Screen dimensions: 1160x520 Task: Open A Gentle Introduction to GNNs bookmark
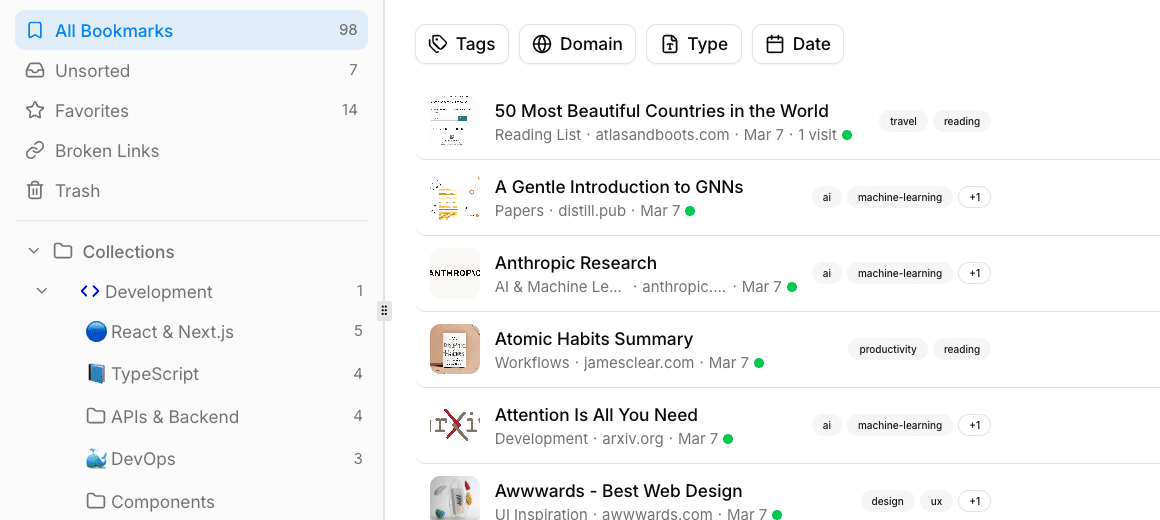click(x=618, y=187)
